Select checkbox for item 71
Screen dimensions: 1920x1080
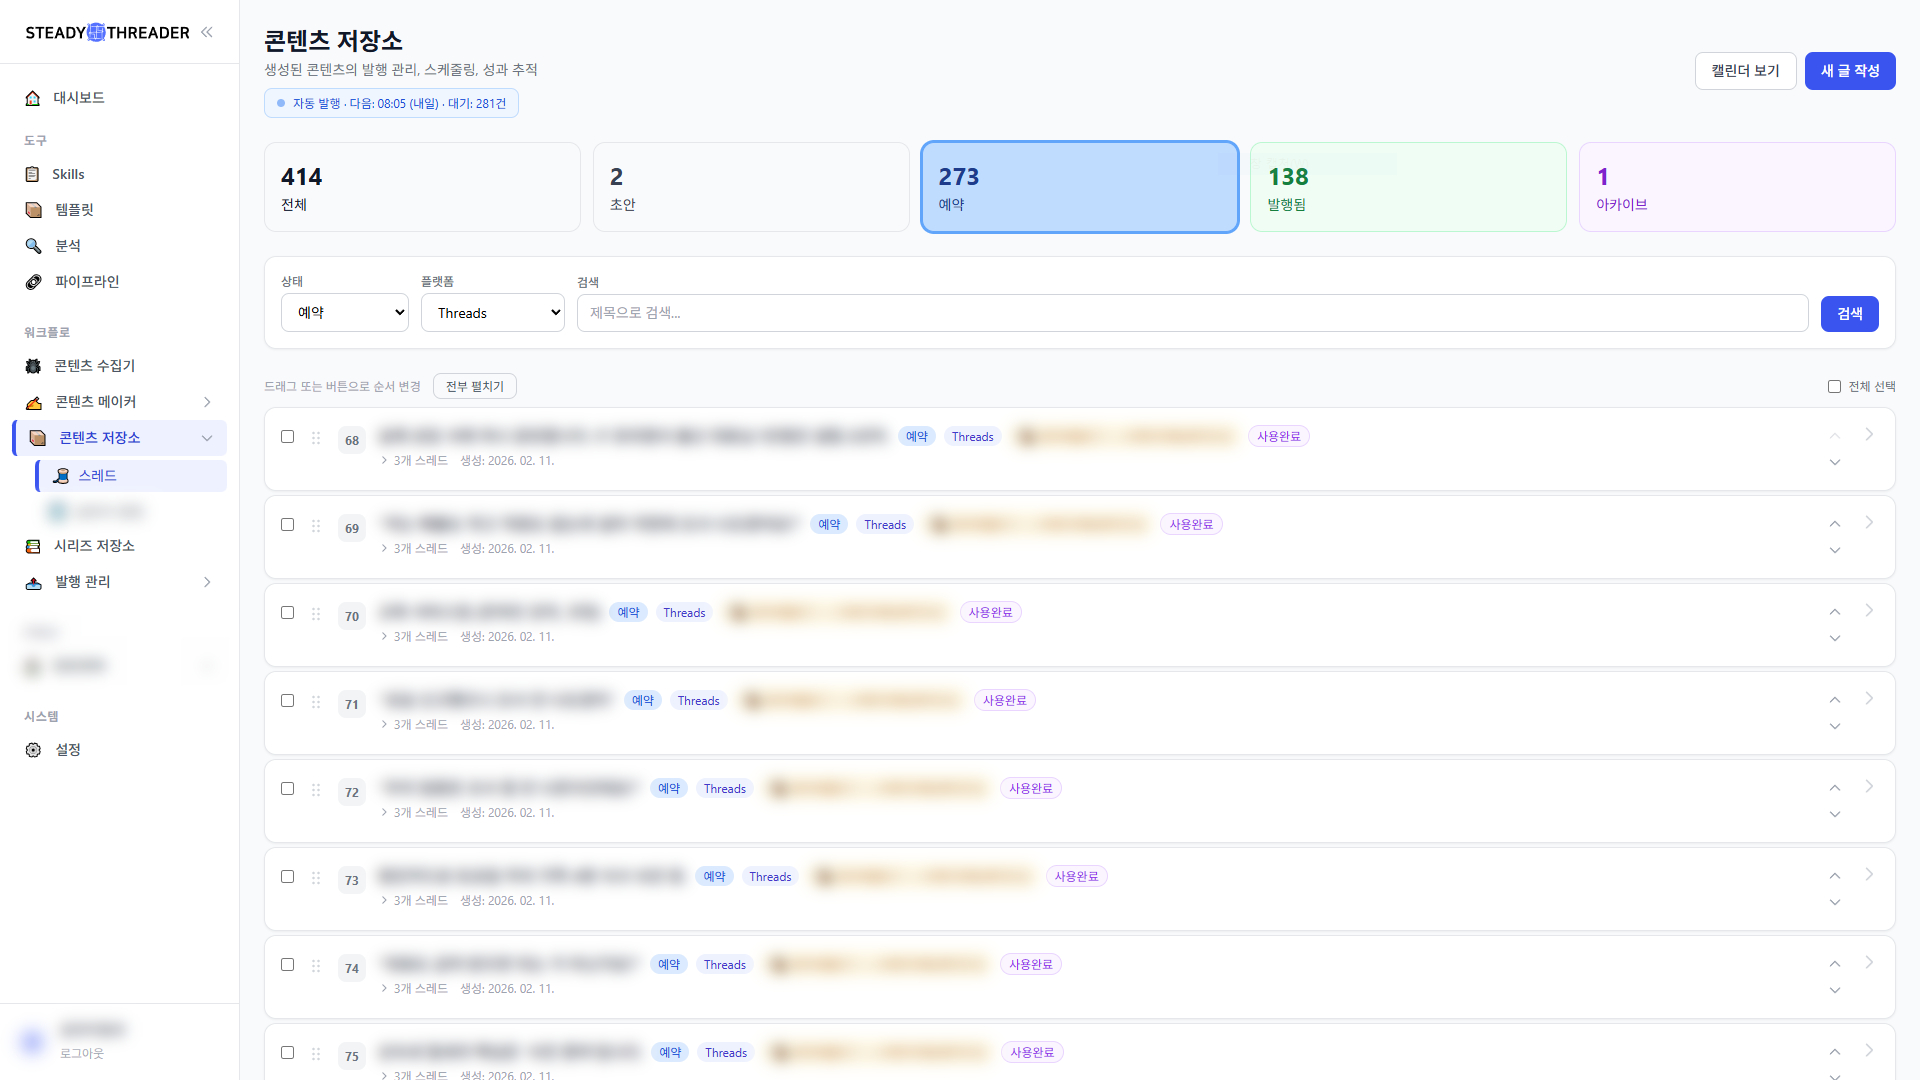pyautogui.click(x=288, y=701)
